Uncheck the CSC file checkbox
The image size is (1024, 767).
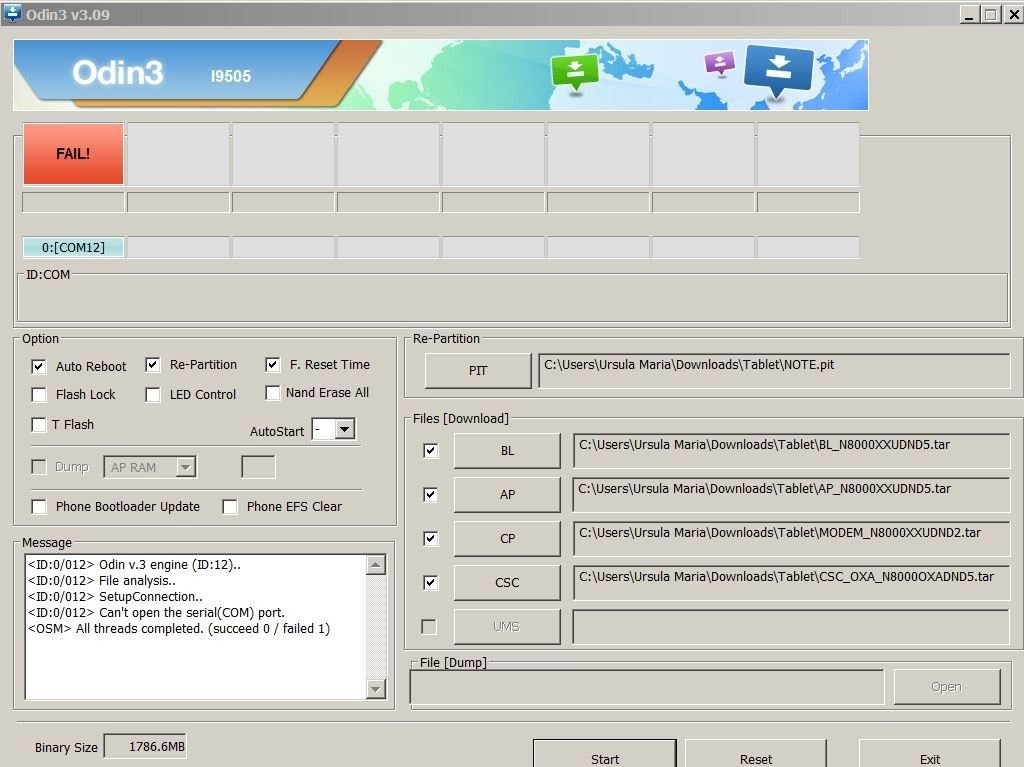(x=430, y=582)
